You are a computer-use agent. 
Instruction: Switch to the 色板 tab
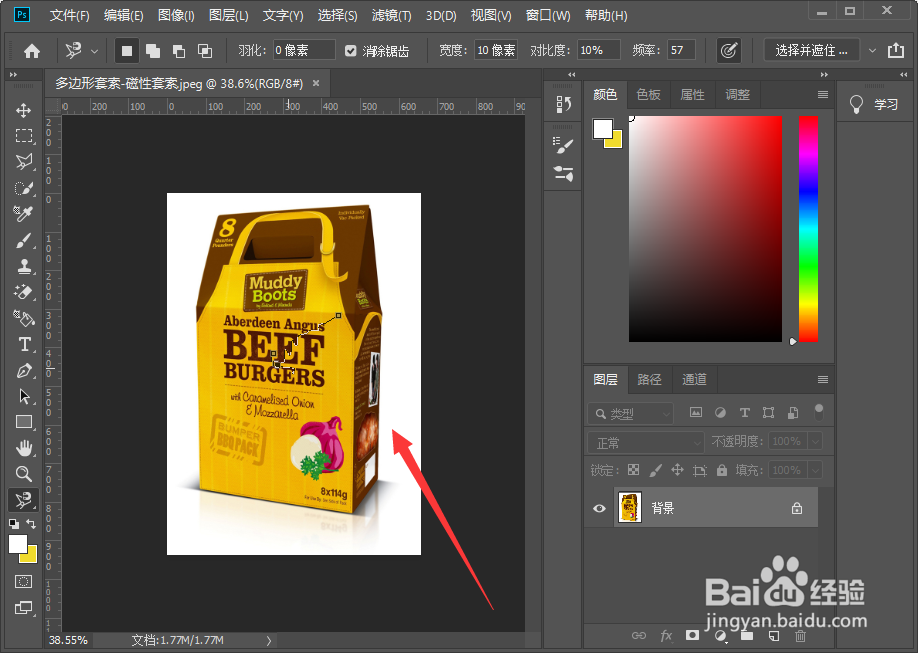648,94
